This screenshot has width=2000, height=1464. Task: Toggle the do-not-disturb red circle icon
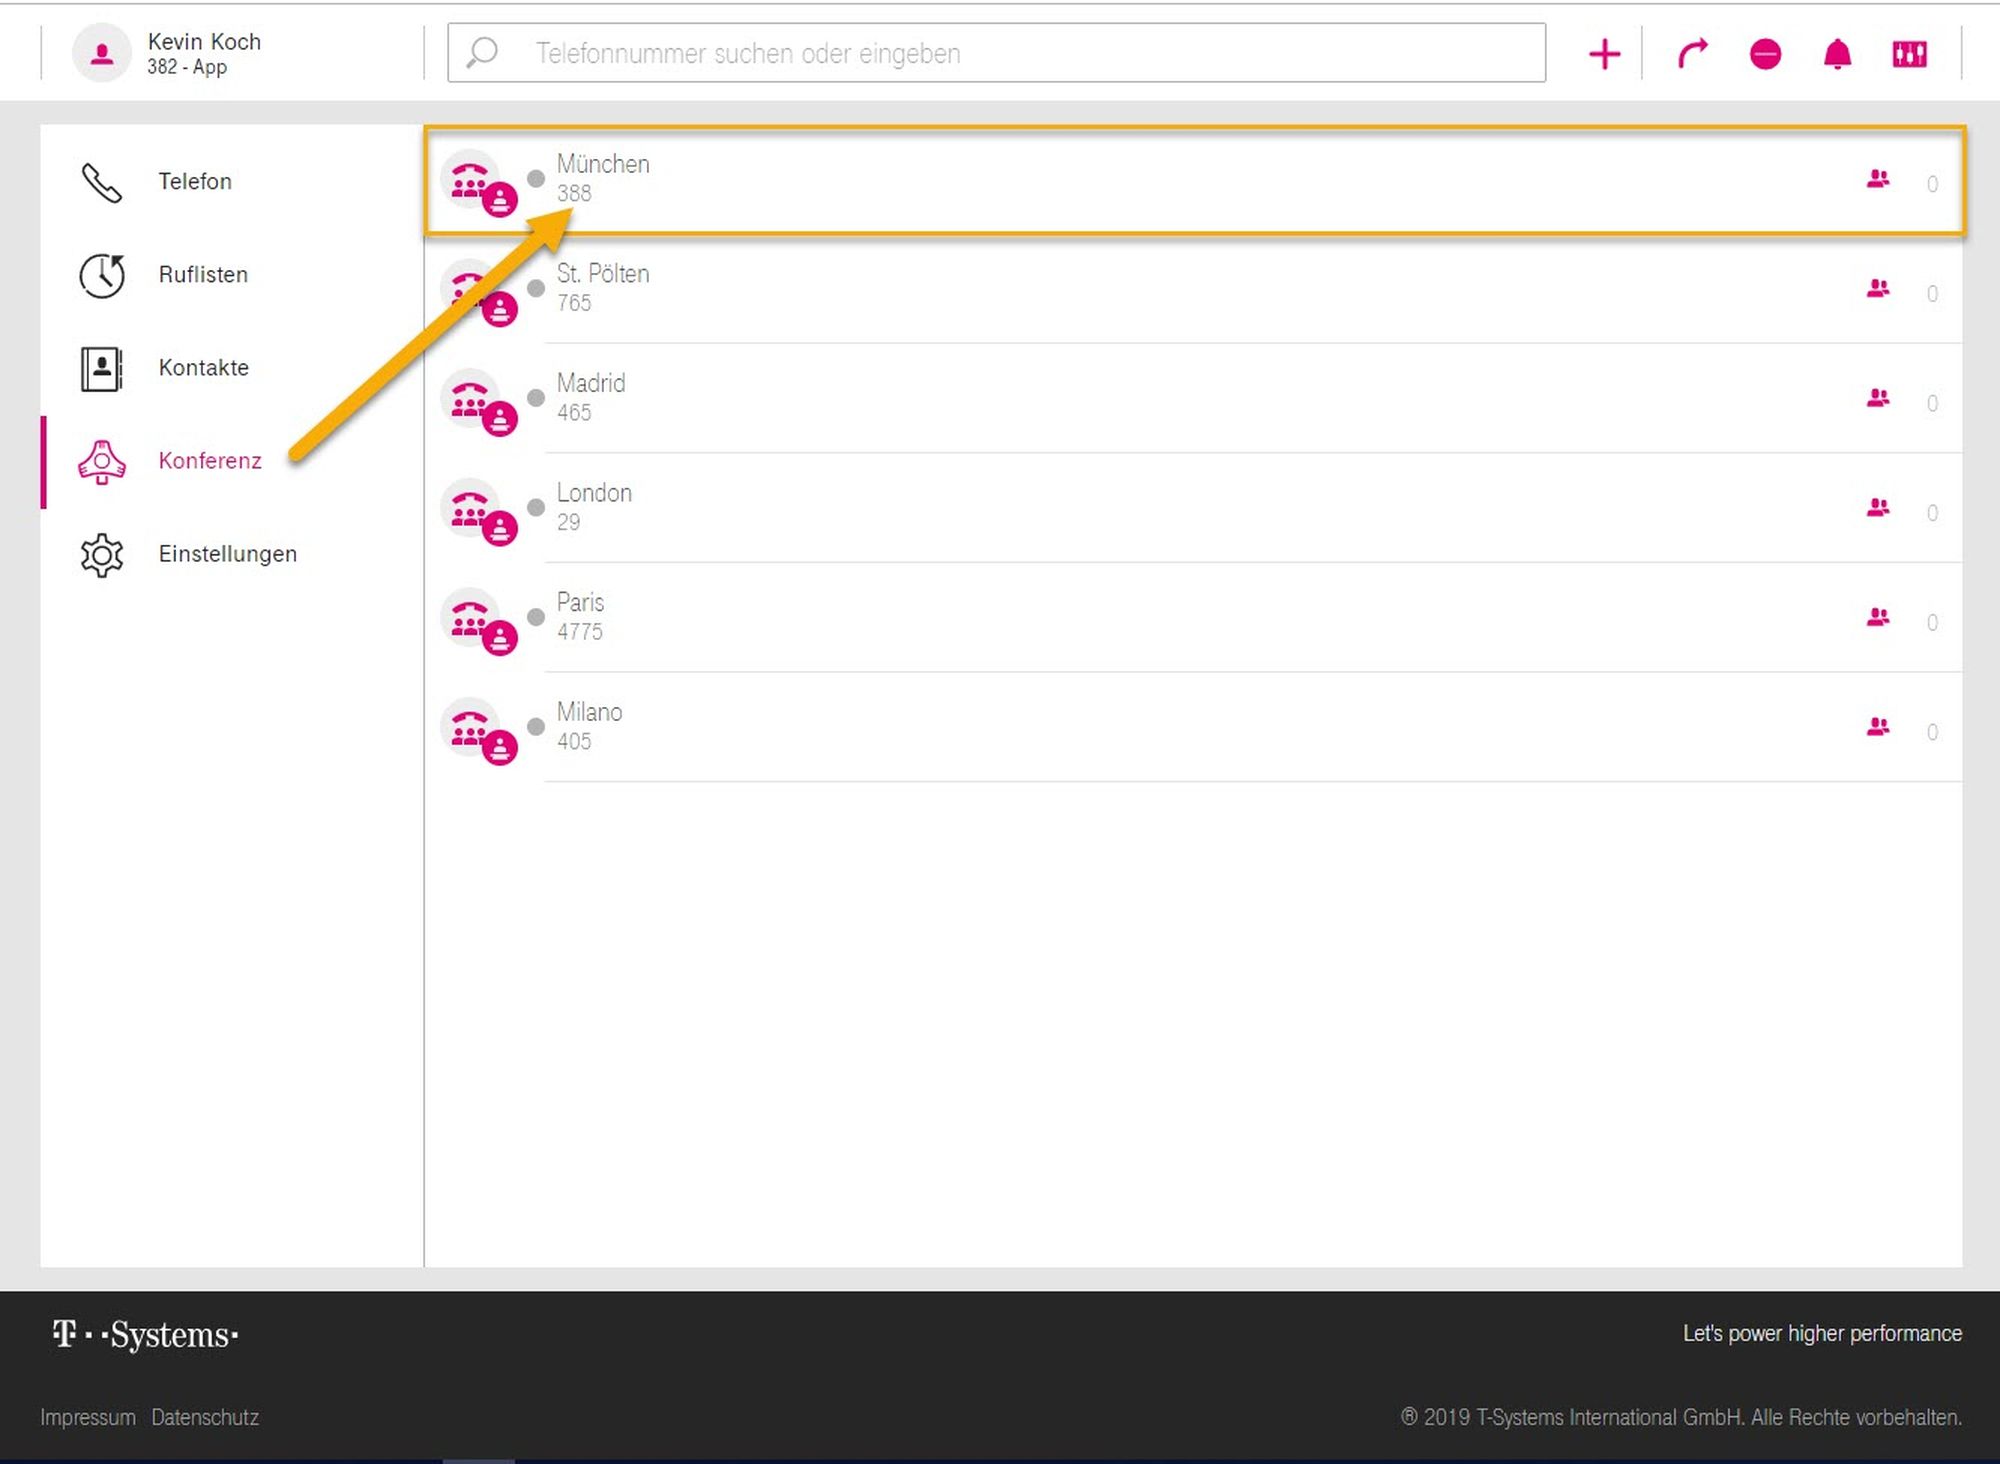click(1765, 54)
